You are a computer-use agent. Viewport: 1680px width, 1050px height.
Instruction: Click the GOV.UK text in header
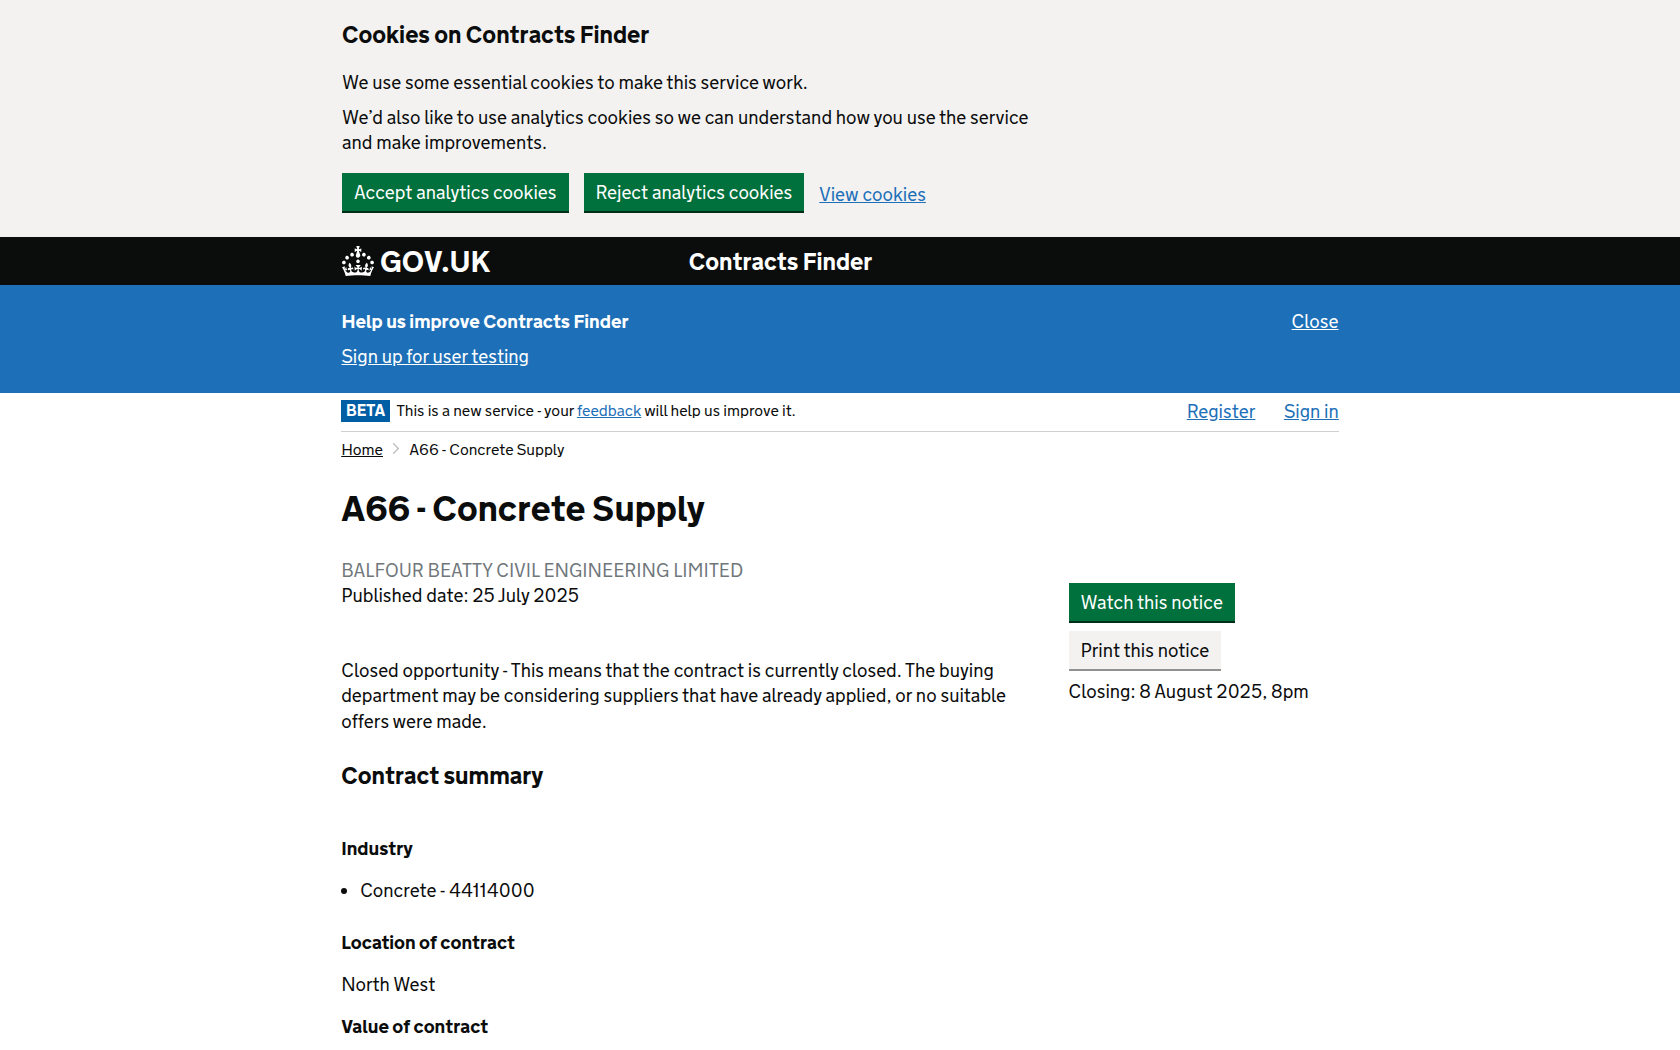[x=435, y=262]
